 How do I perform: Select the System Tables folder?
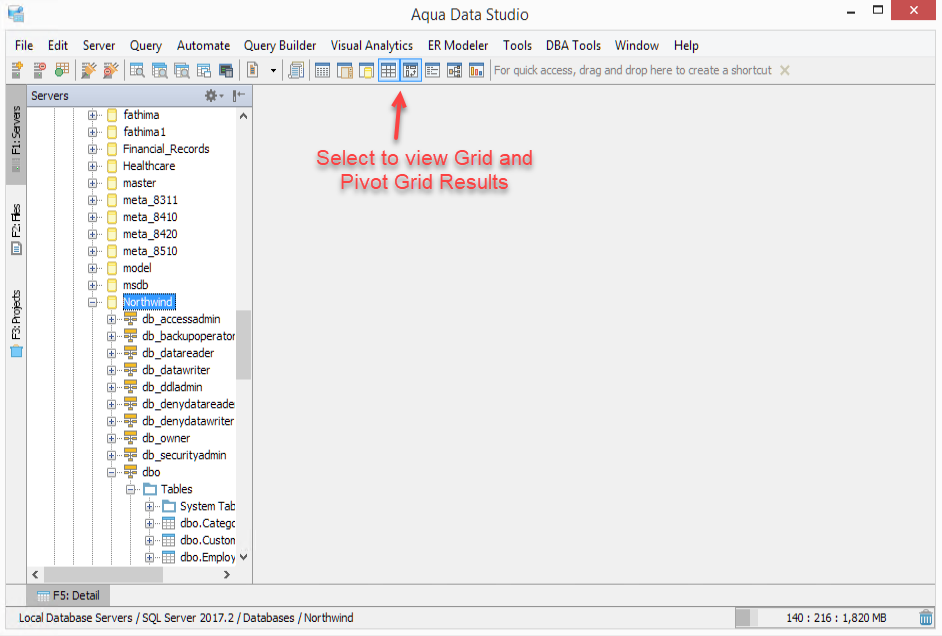(x=207, y=506)
